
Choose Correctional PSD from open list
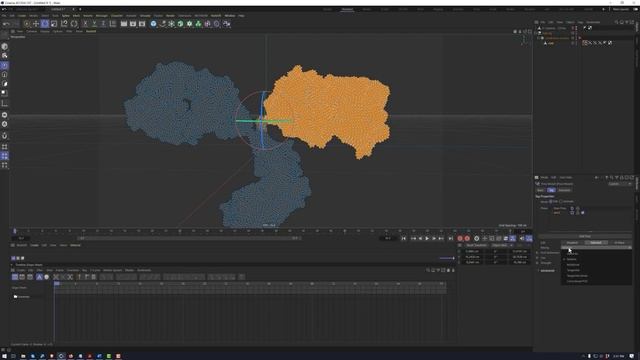tap(577, 281)
